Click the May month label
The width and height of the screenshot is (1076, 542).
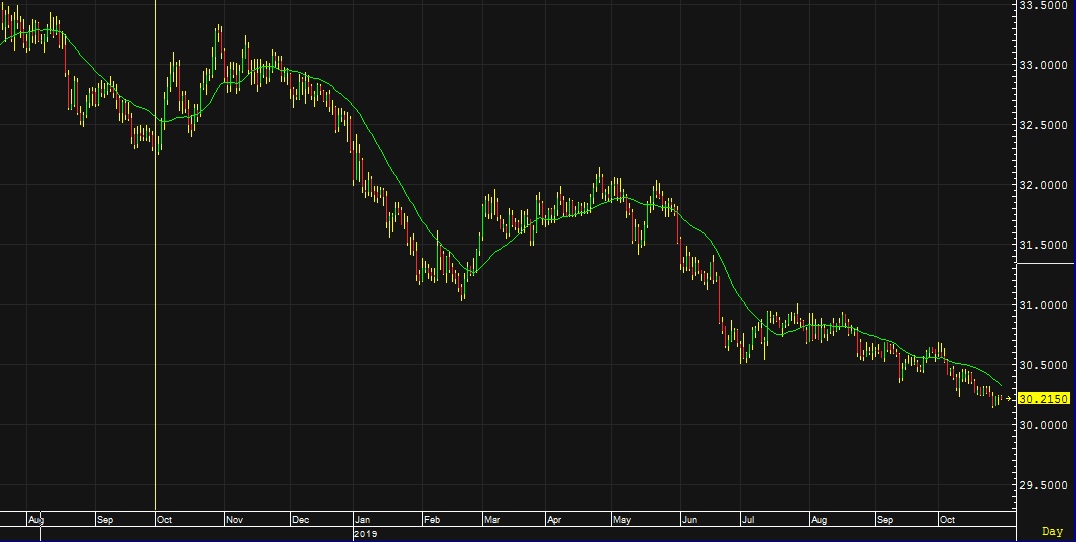pyautogui.click(x=622, y=520)
